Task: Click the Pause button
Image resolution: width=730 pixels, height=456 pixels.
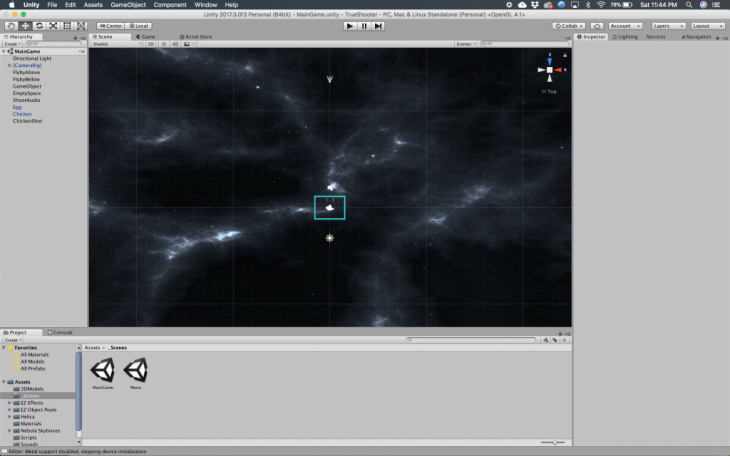Action: coord(364,25)
